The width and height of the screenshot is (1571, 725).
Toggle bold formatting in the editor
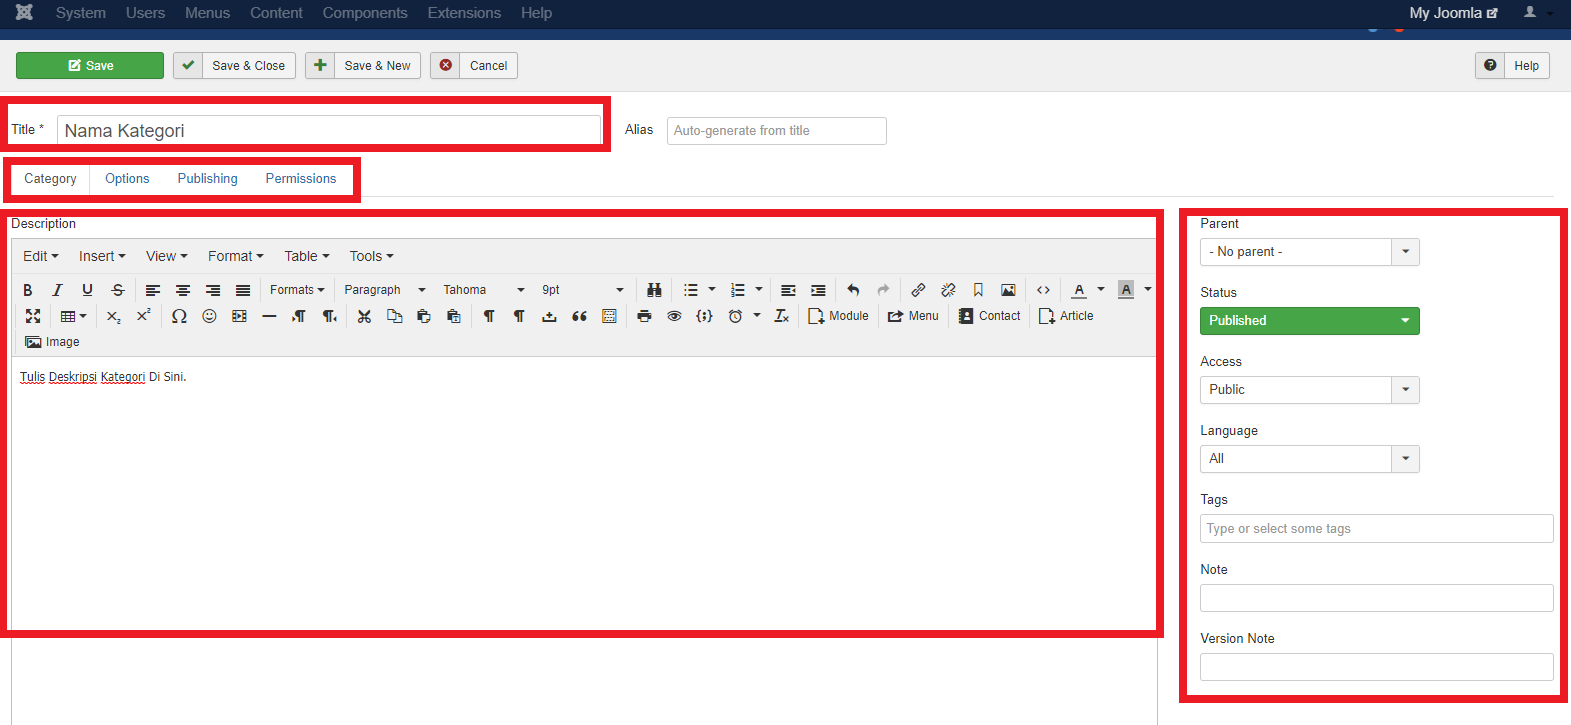(28, 290)
